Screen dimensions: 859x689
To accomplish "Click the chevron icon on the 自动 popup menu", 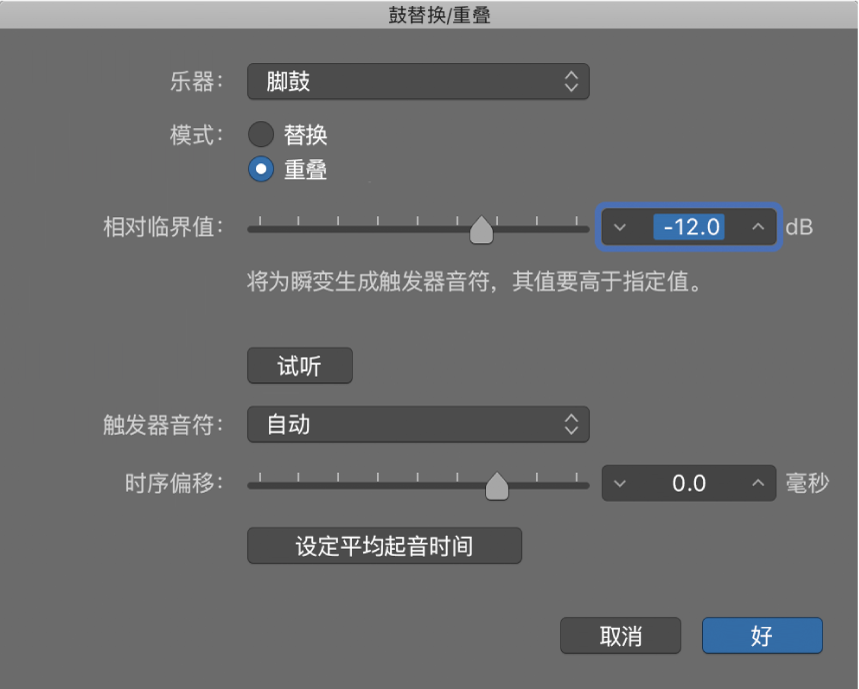I will pyautogui.click(x=571, y=424).
